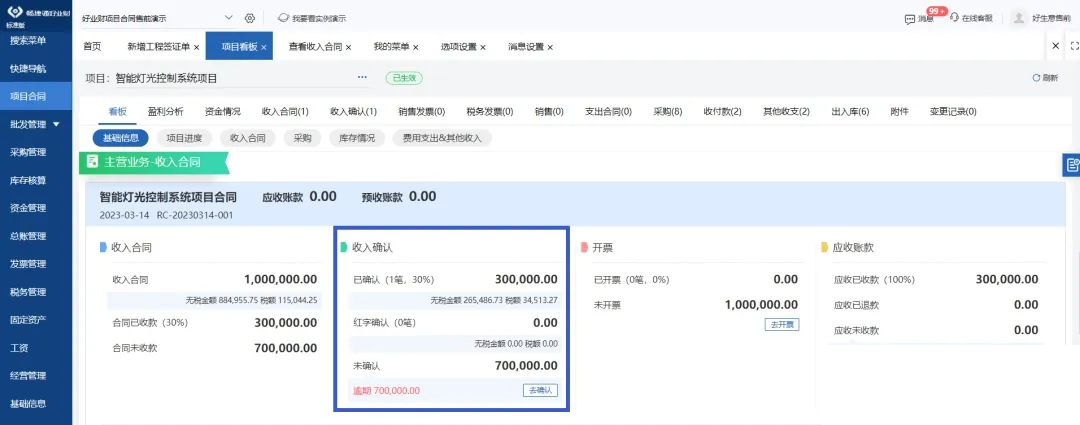Open 在线客服 headset icon

[x=954, y=18]
